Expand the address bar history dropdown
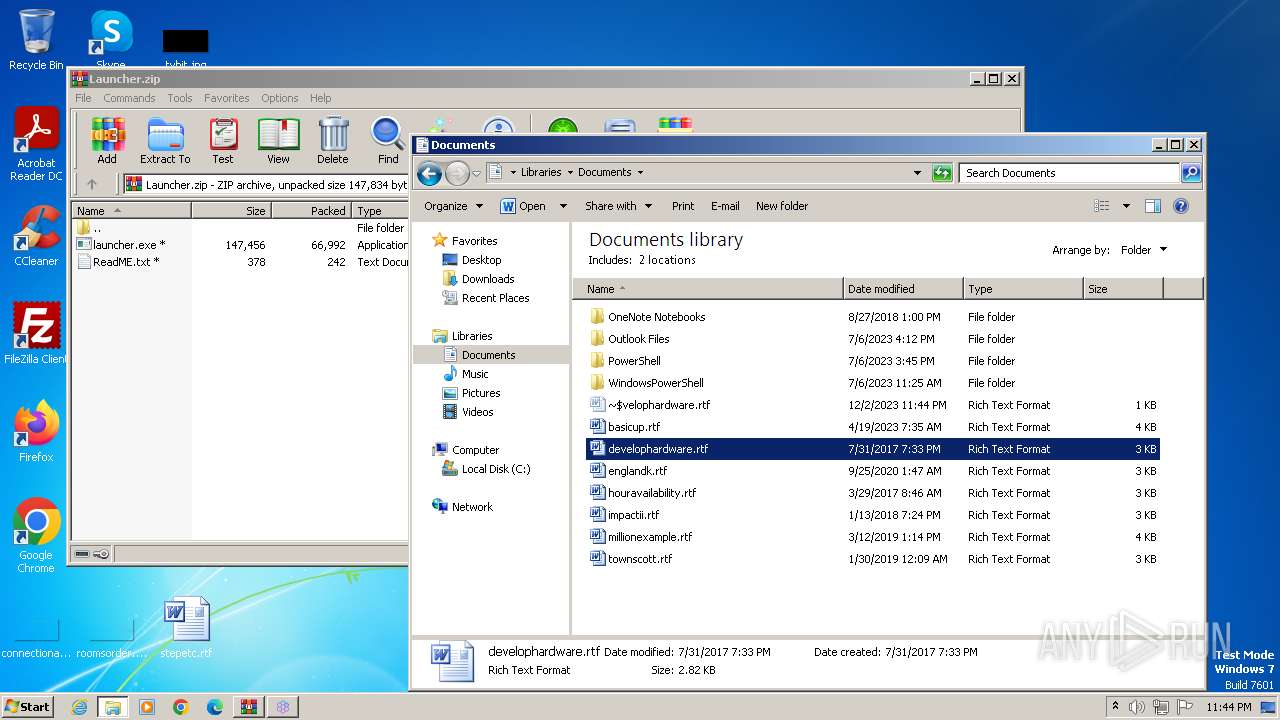 point(917,173)
